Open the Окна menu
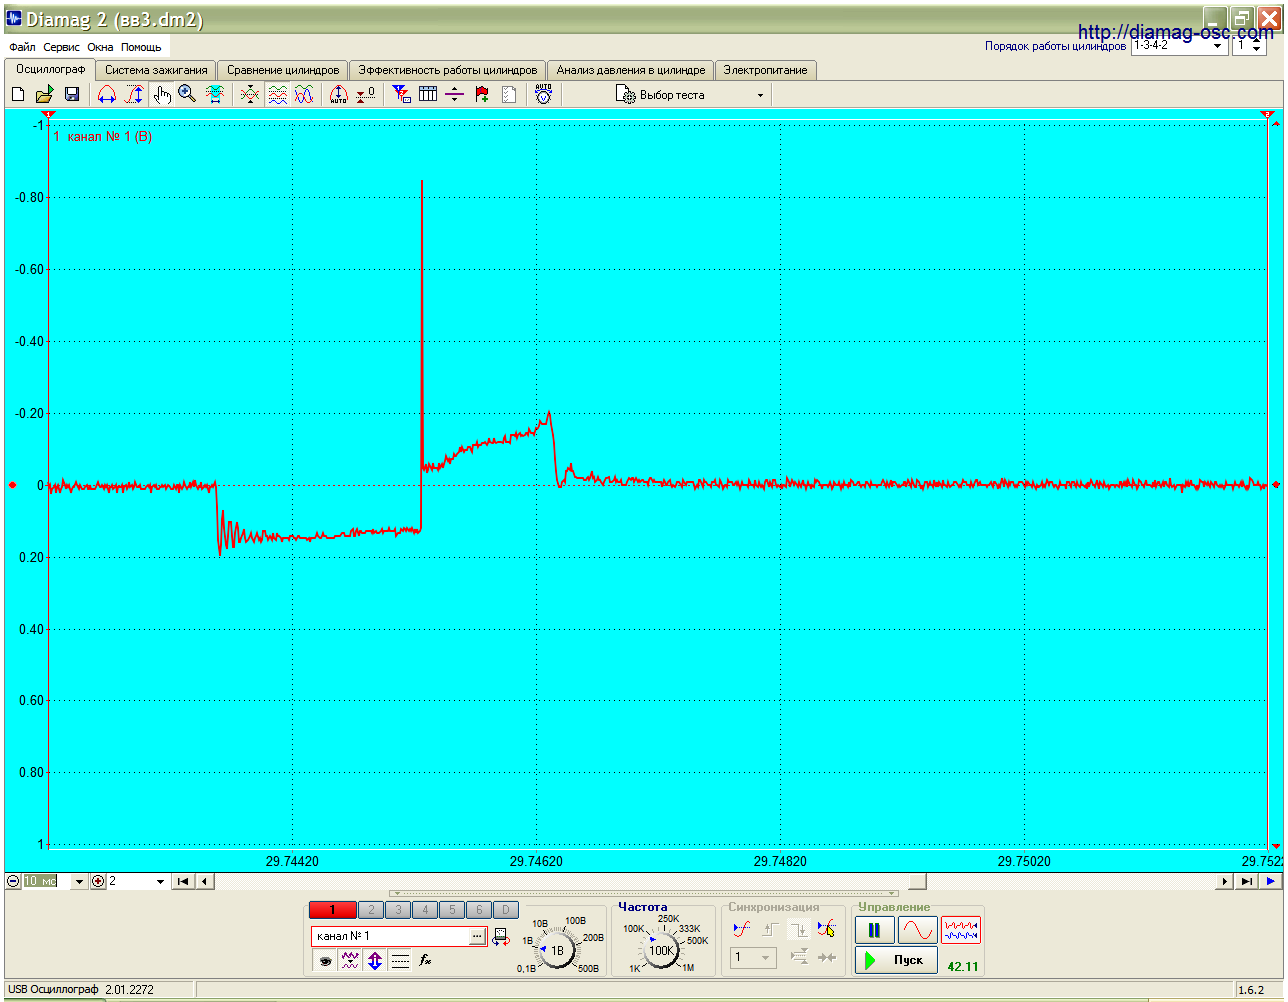1288x1002 pixels. click(x=101, y=47)
